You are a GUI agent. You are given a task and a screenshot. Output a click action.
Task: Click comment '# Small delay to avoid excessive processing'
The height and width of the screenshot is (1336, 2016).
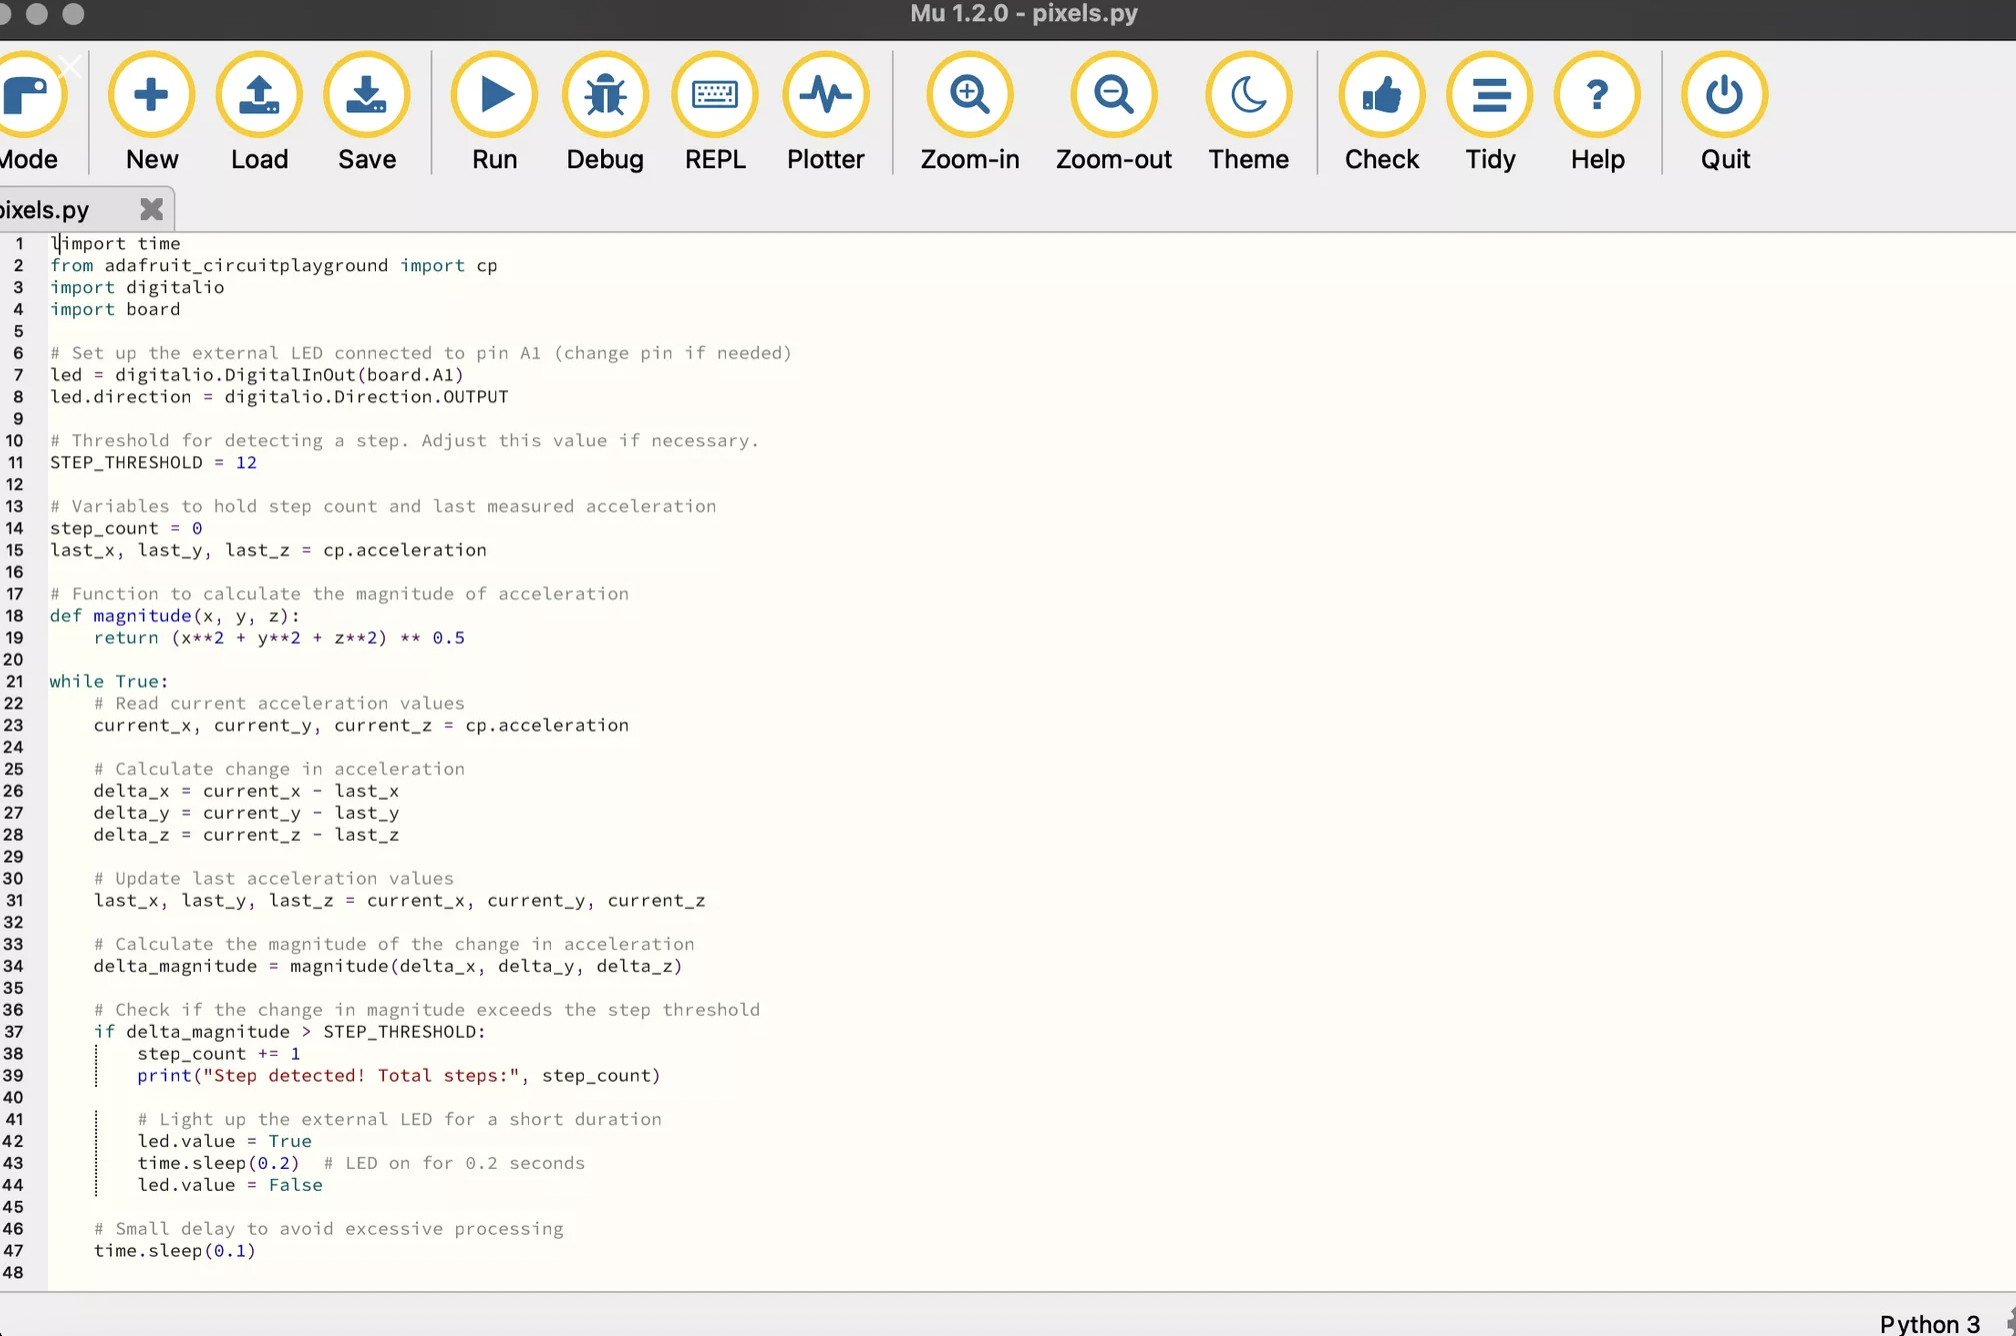329,1229
